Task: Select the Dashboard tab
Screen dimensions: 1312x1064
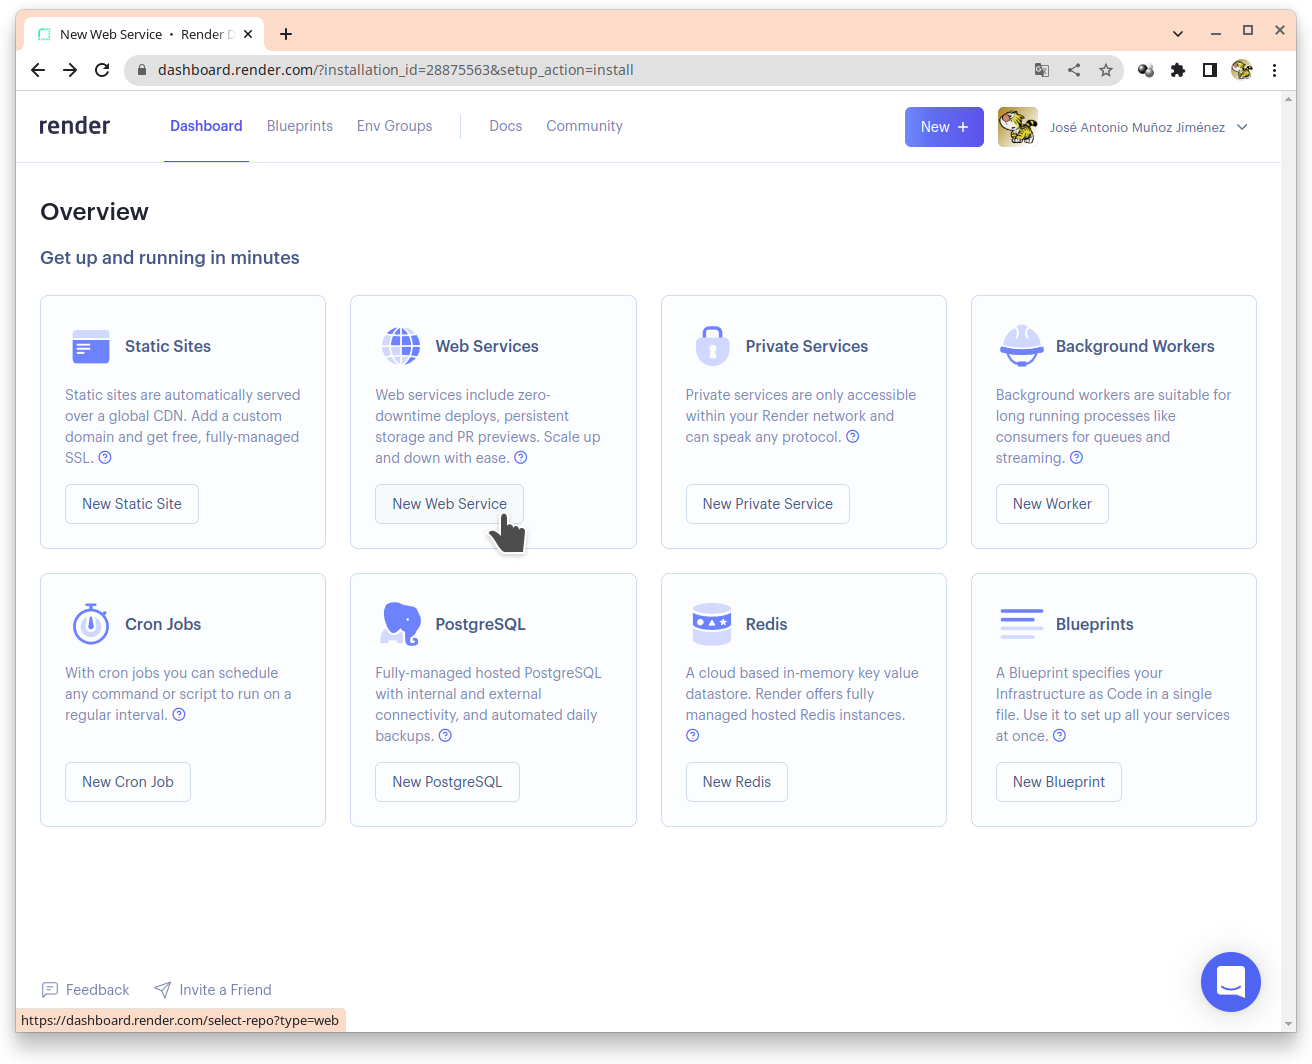Action: click(206, 126)
